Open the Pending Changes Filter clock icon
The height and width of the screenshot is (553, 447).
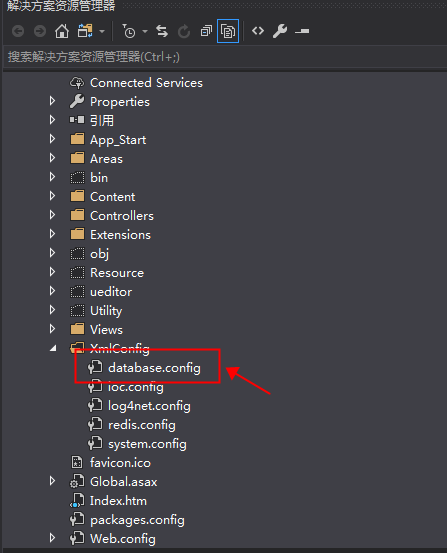[129, 31]
